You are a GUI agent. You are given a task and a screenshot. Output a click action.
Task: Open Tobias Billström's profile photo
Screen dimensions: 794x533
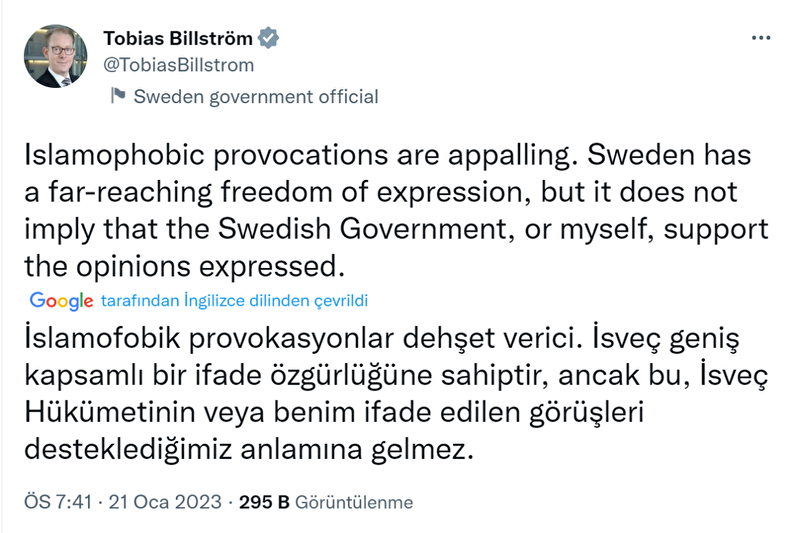click(x=56, y=56)
